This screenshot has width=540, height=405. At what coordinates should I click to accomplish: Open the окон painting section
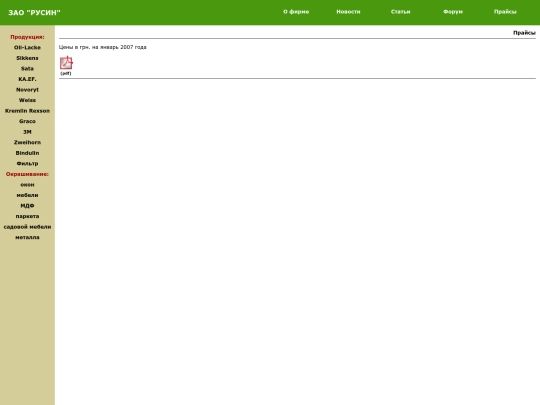point(27,185)
